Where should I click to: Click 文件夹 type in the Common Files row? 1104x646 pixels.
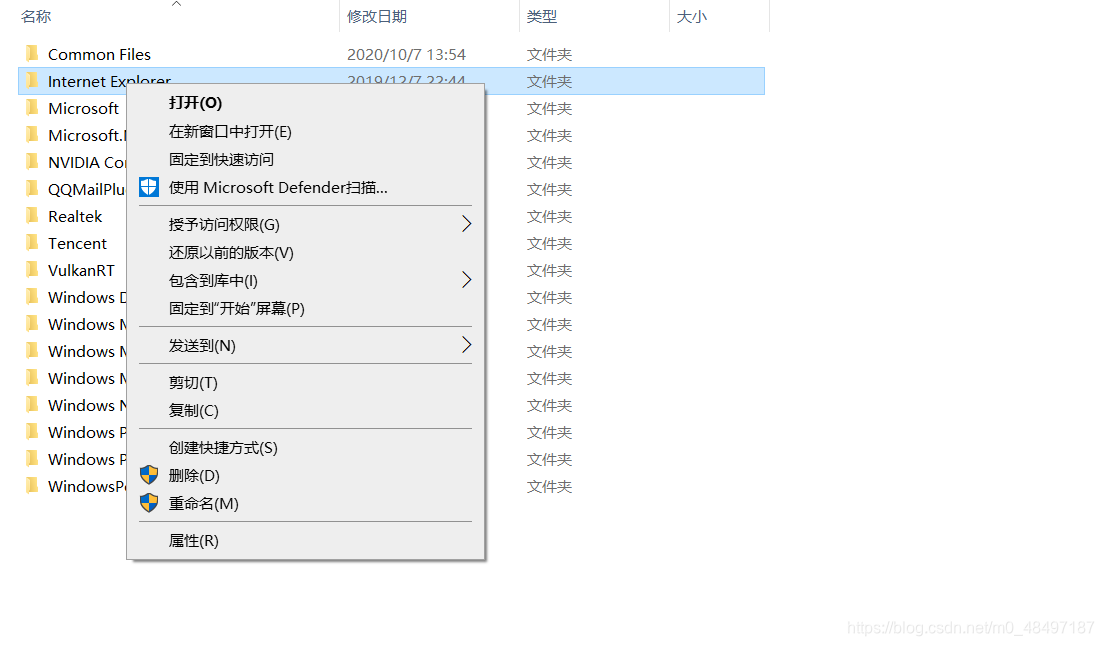(549, 54)
